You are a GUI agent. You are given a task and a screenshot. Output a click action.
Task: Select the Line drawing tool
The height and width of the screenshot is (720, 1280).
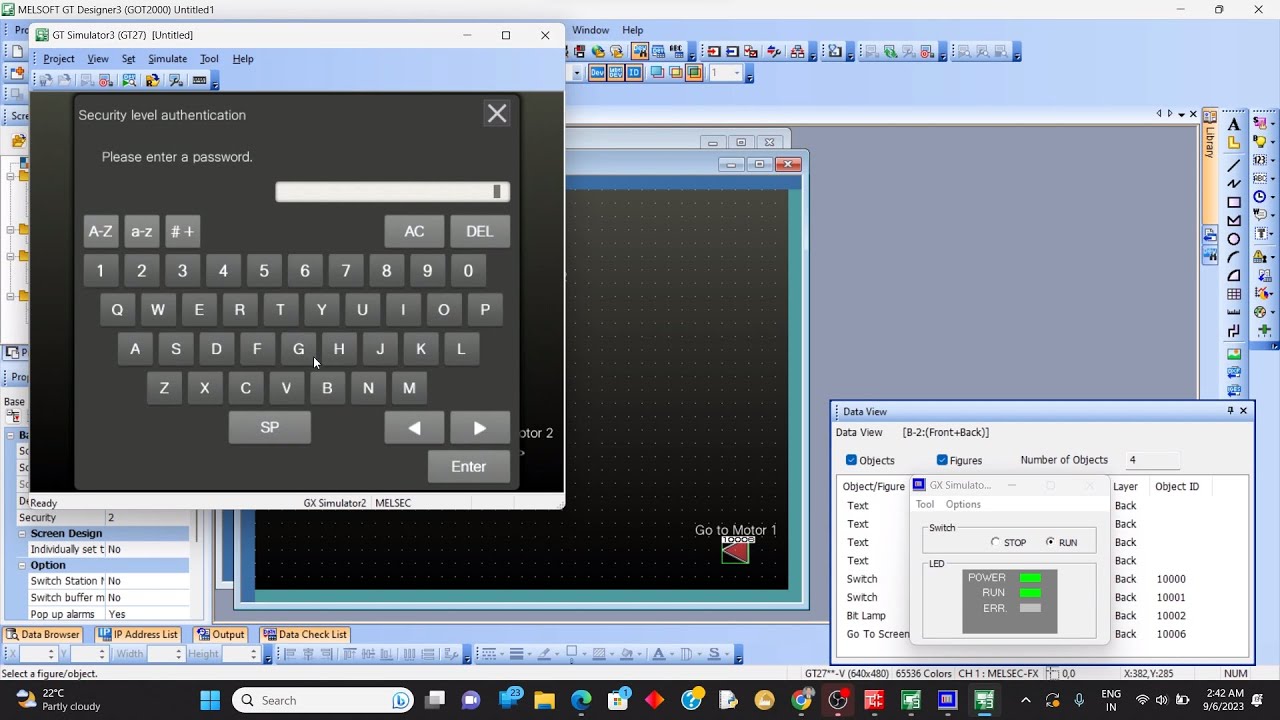point(1234,164)
